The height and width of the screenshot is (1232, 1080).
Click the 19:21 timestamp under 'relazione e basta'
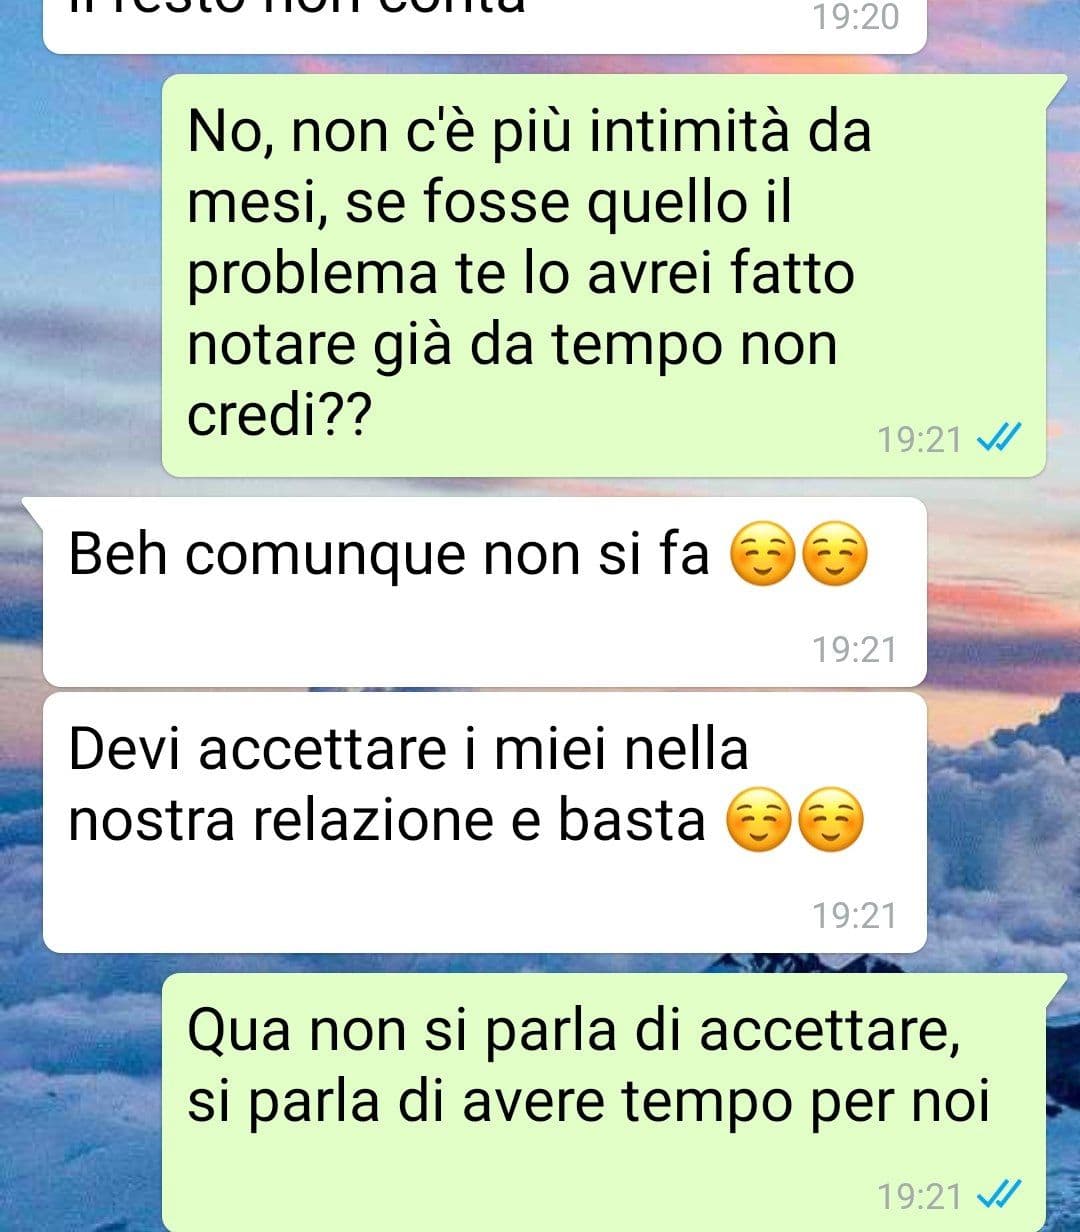click(x=855, y=916)
